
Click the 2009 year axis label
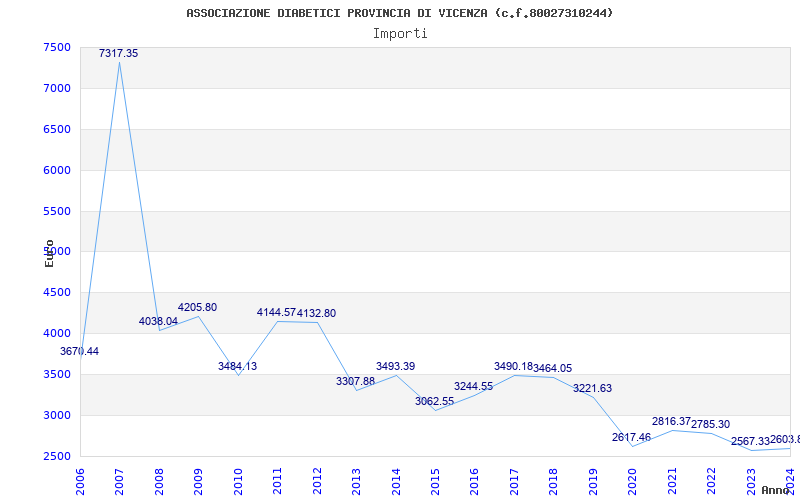tap(198, 481)
